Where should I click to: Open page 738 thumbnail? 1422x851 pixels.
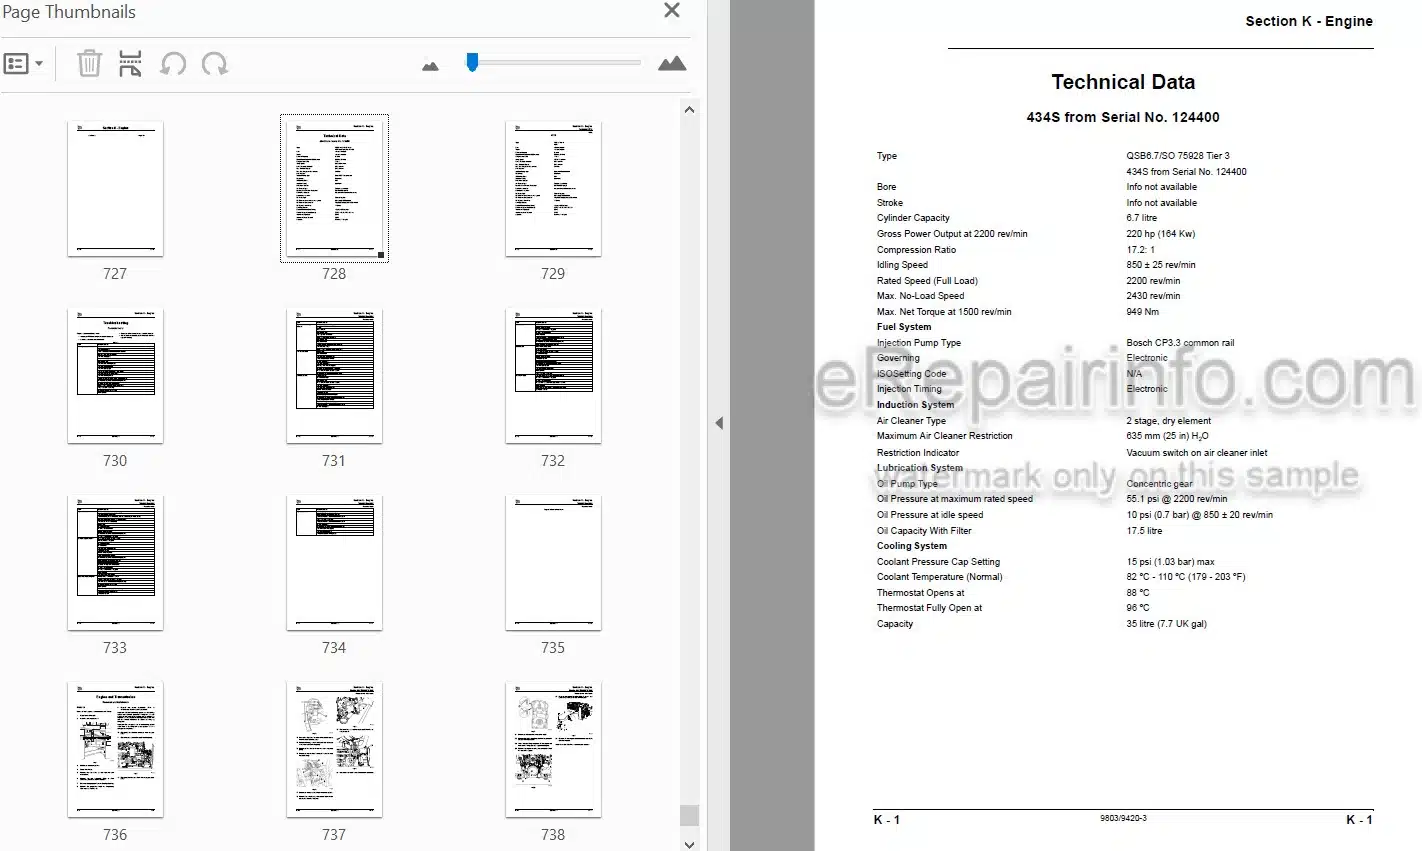coord(553,750)
